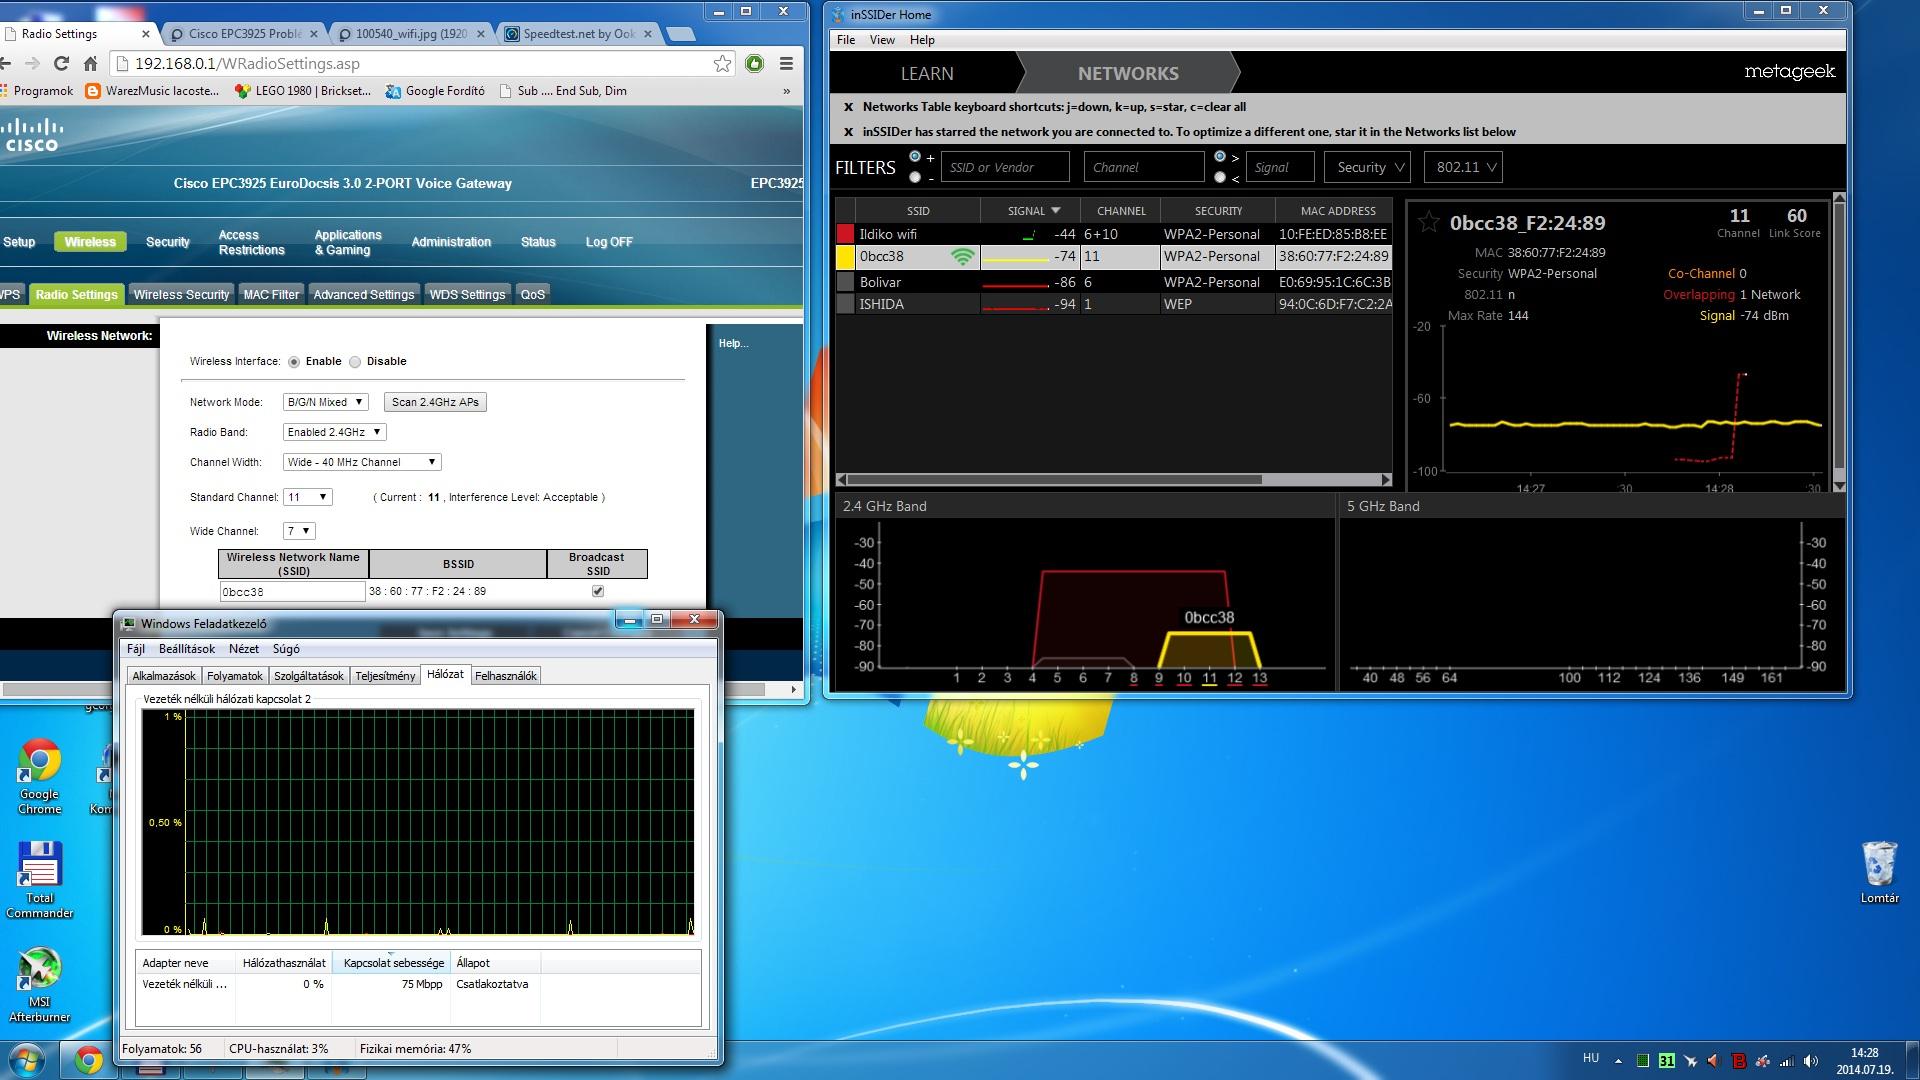Star the 0bcc38_F2:24:89 network

pyautogui.click(x=1429, y=222)
